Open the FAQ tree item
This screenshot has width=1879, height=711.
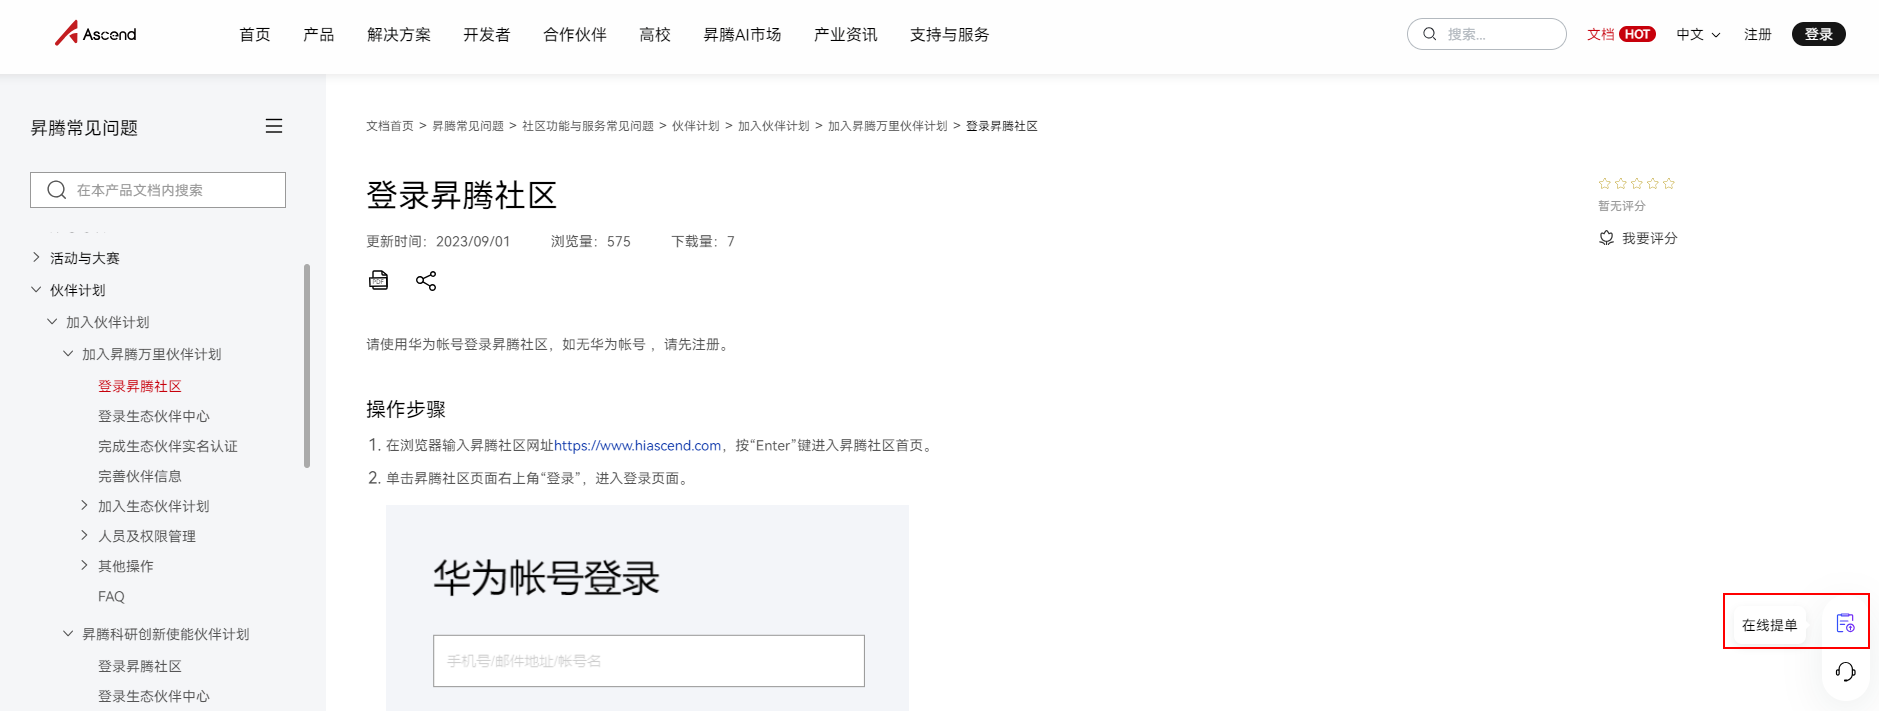[x=111, y=596]
